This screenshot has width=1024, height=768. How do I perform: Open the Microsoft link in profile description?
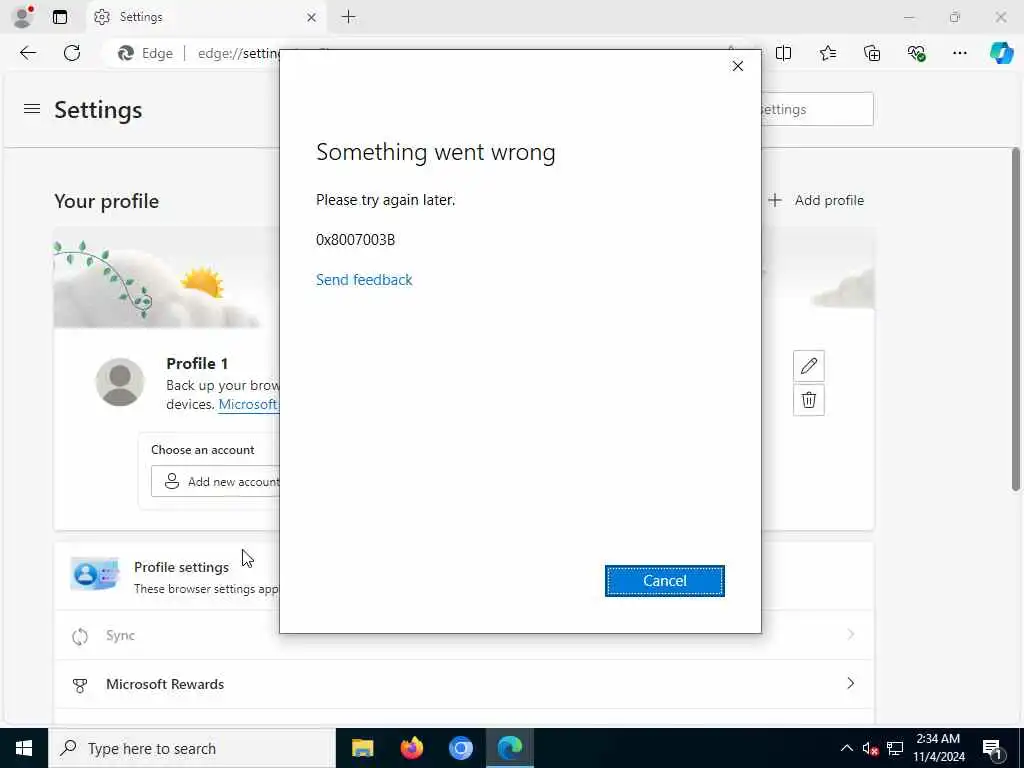(248, 404)
